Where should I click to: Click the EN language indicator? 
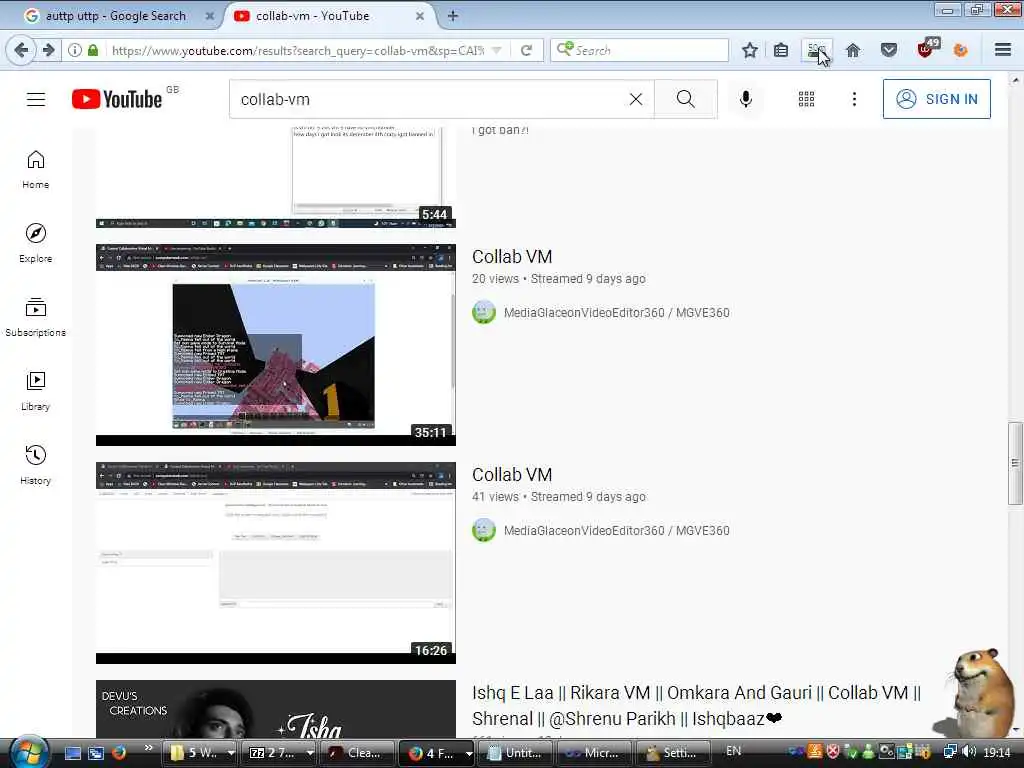[x=733, y=751]
